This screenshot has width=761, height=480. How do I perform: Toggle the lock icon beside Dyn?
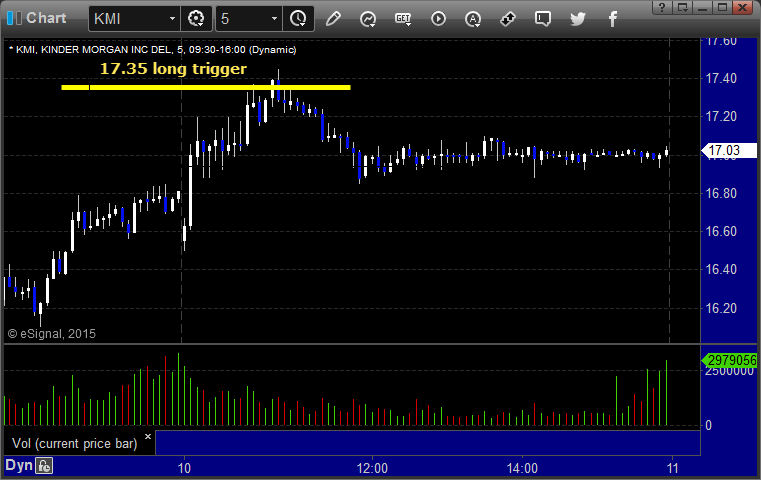(x=44, y=466)
